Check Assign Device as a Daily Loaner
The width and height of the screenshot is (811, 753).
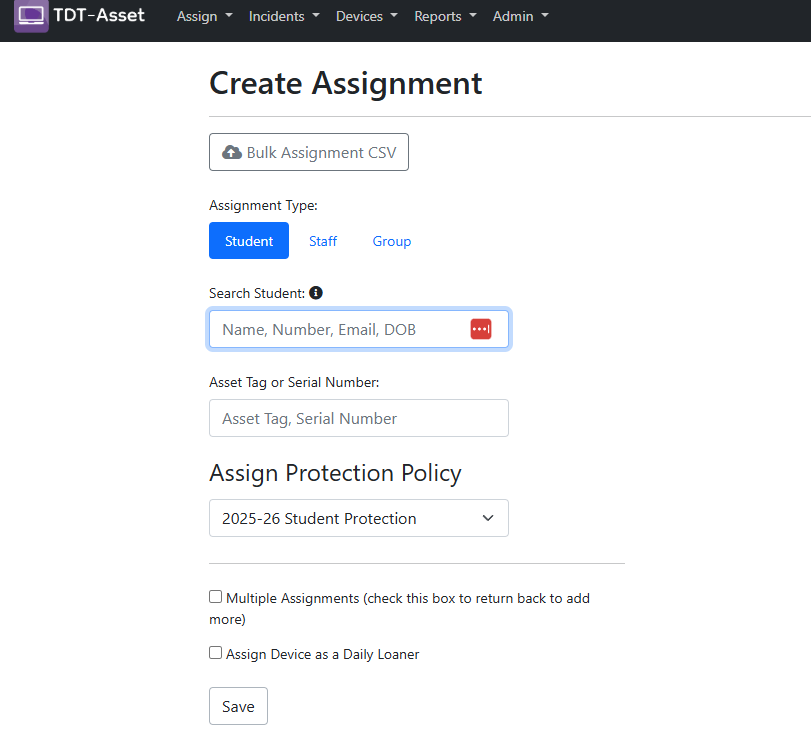(x=215, y=653)
